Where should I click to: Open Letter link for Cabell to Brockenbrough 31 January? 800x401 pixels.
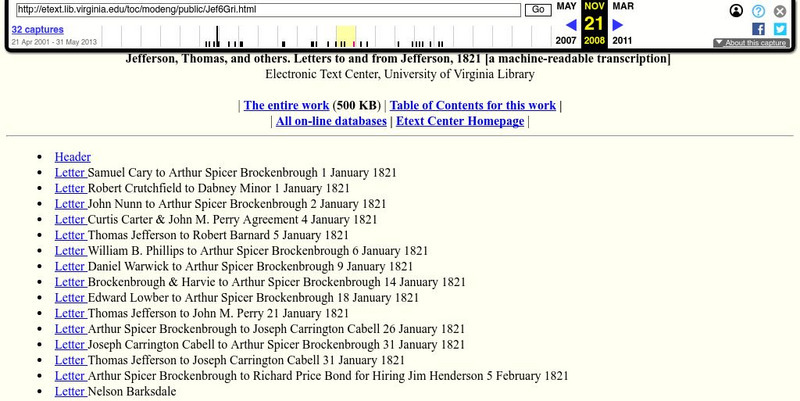pos(71,344)
